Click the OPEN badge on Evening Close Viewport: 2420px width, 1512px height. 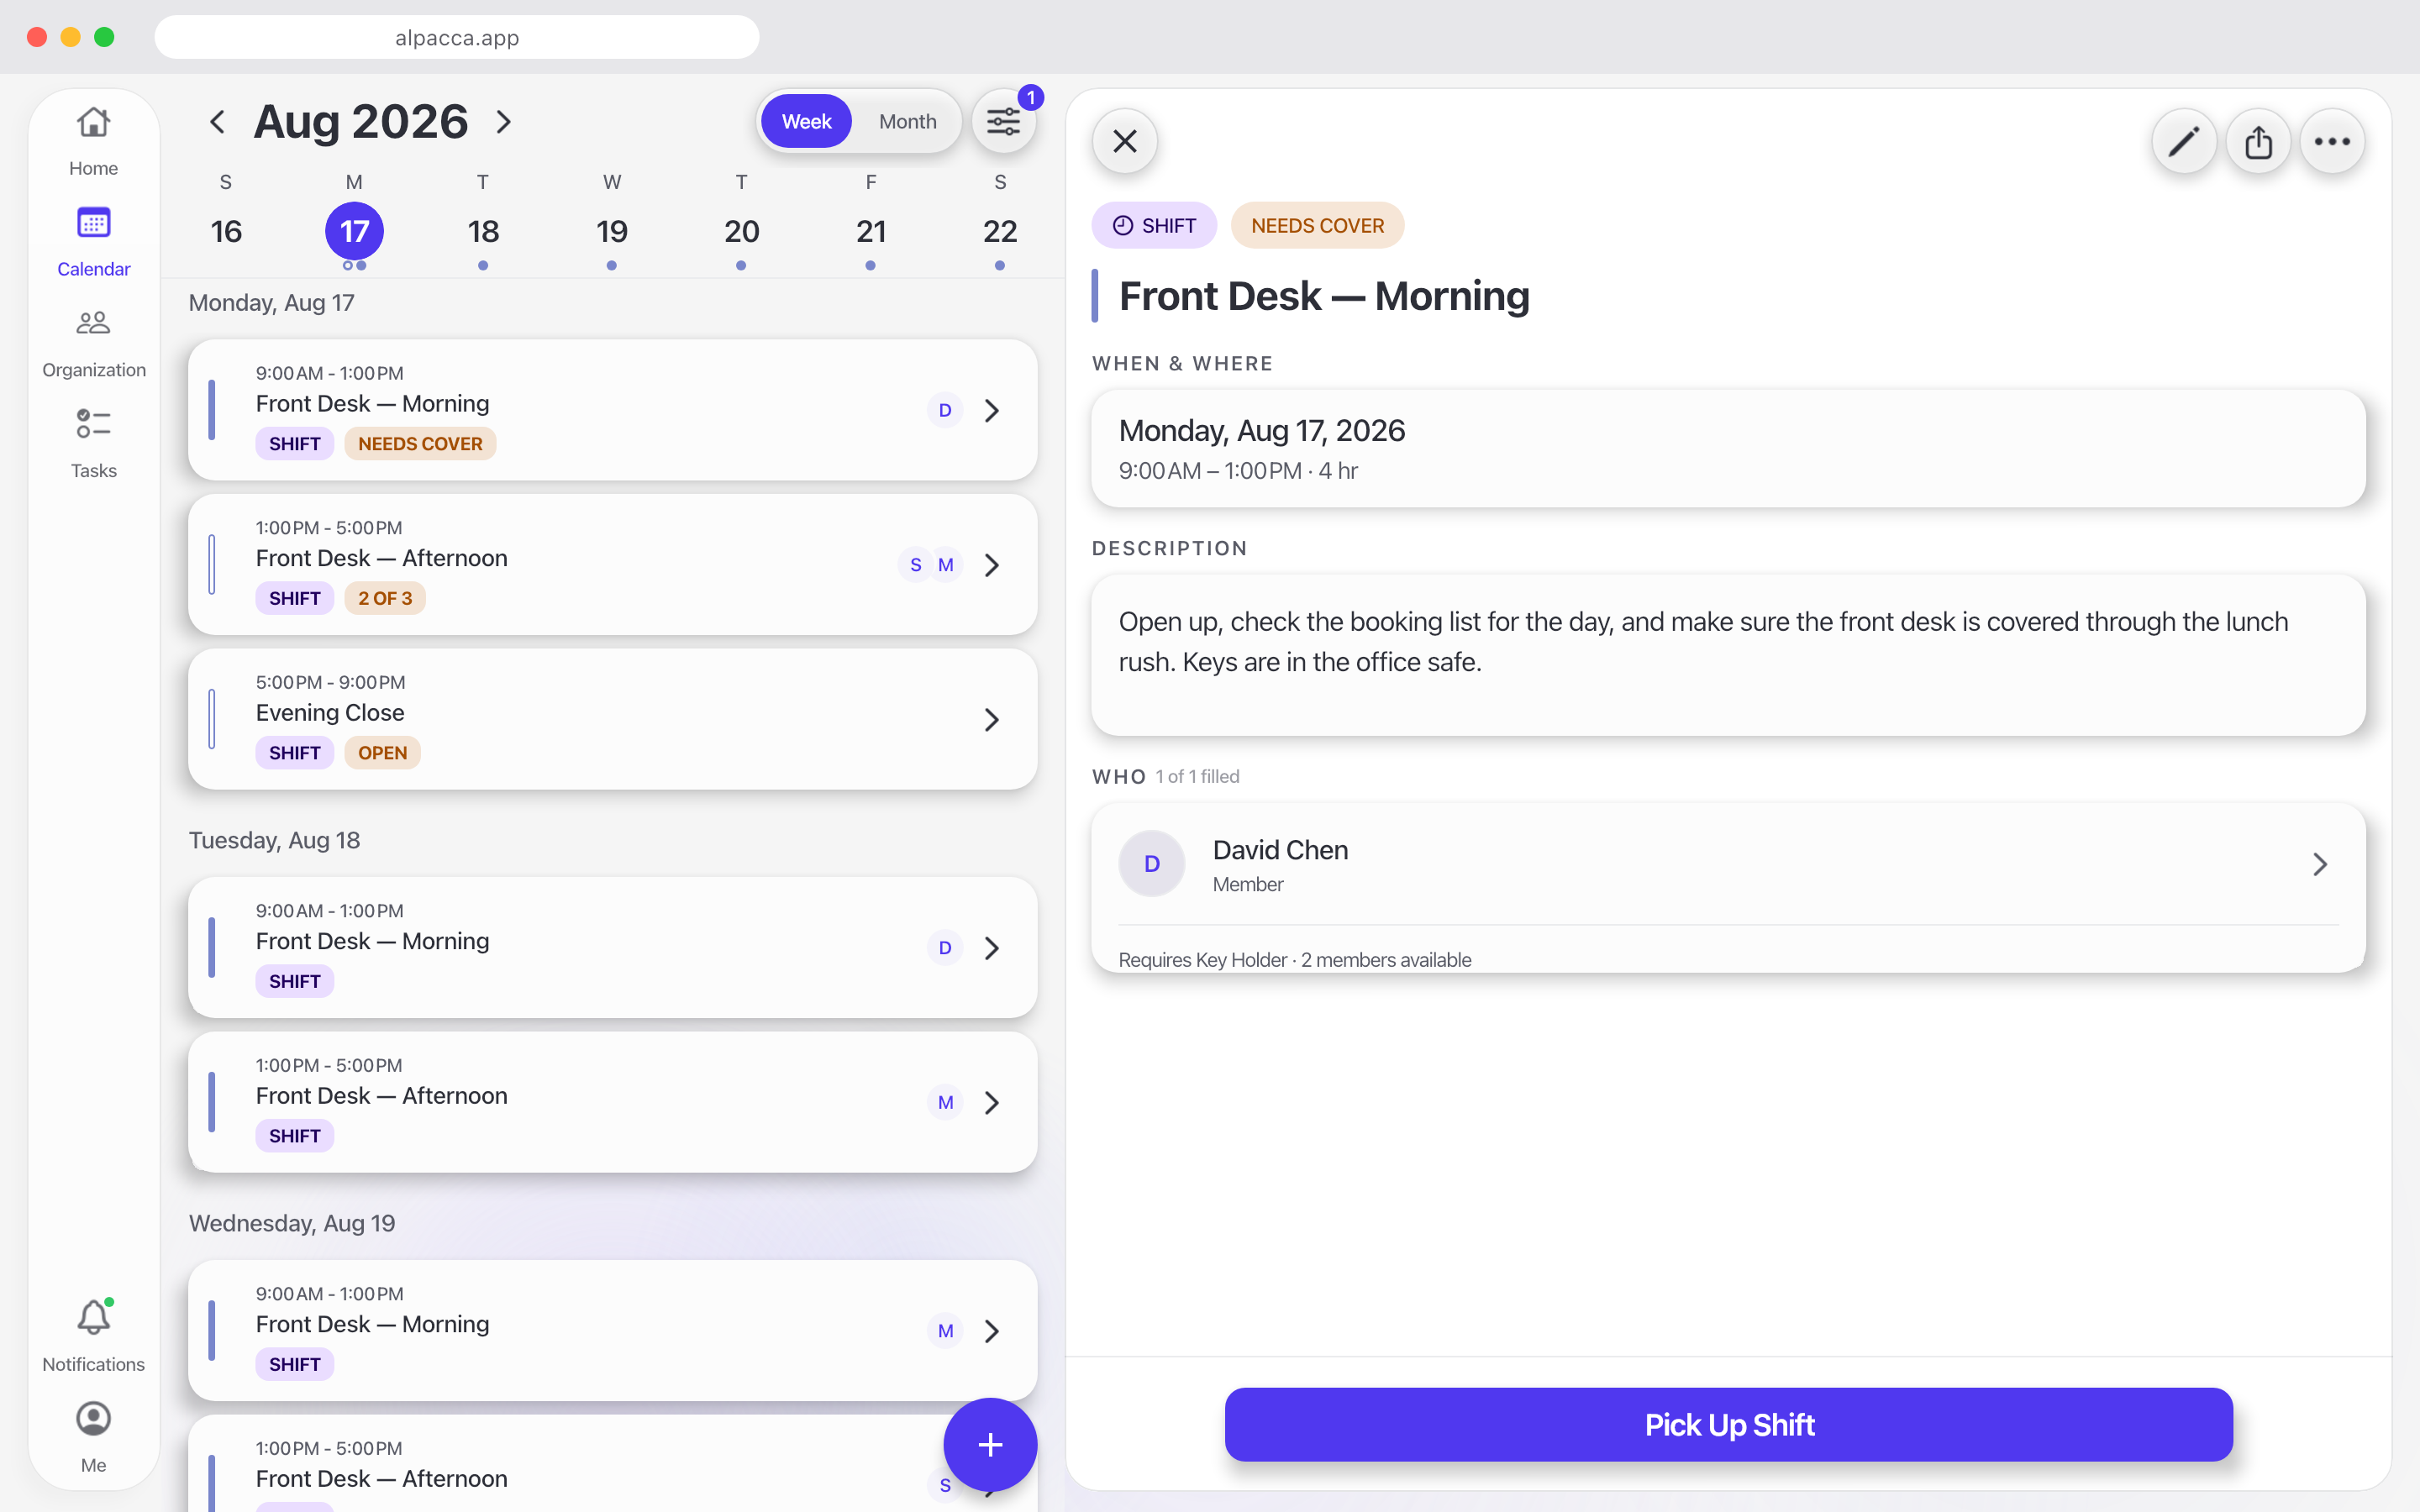click(382, 753)
